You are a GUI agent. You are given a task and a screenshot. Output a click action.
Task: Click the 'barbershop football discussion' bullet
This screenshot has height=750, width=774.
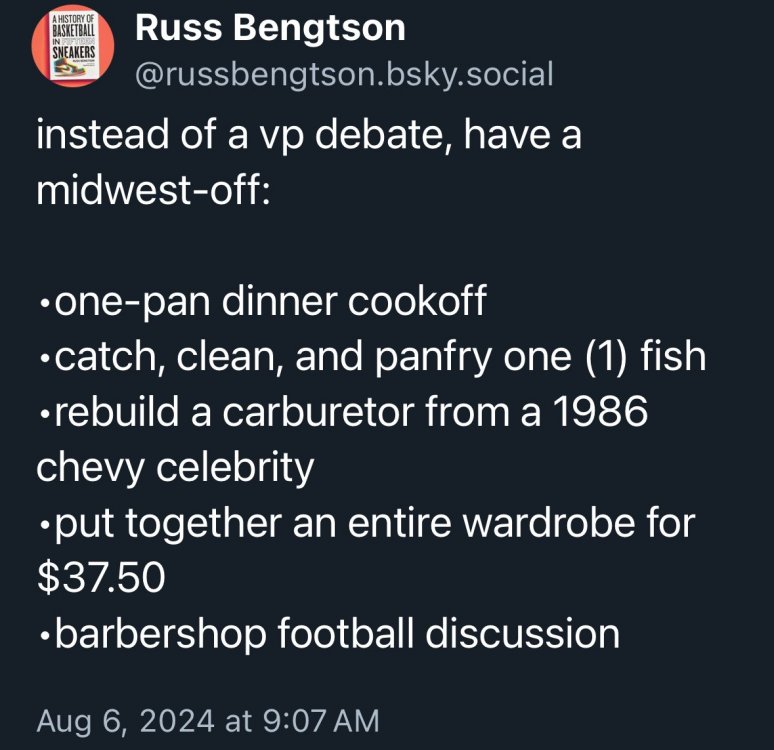tap(332, 633)
